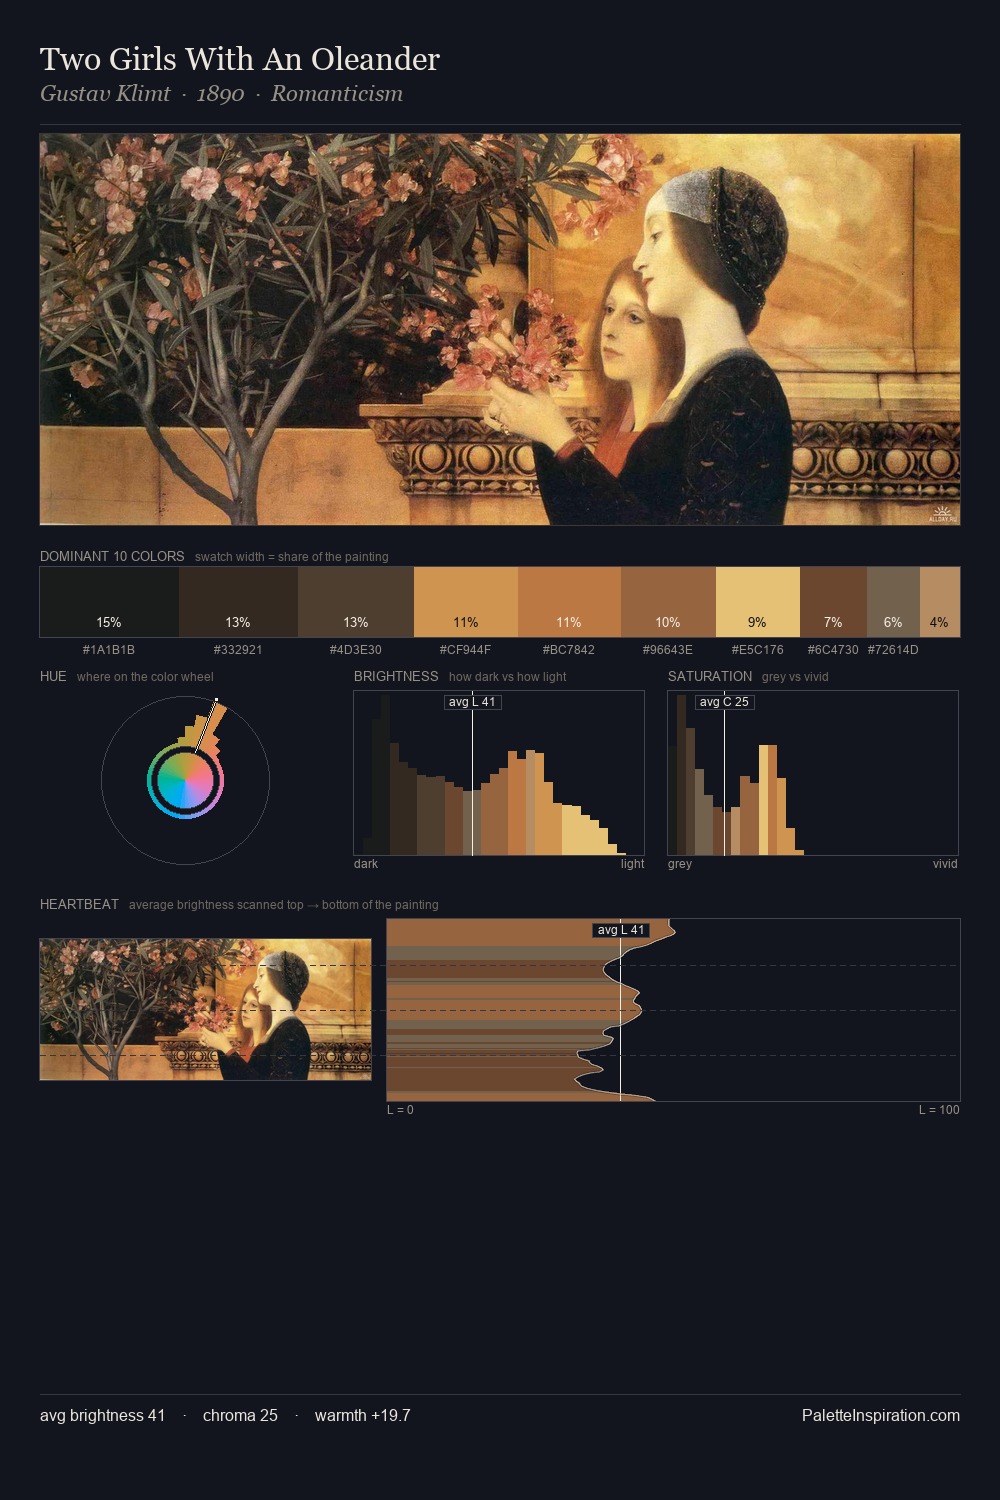Pick the 10% swatch colored #96643E
Screen dimensions: 1000x1500
[x=668, y=602]
